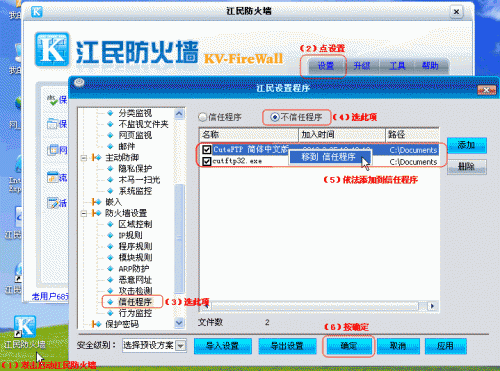The width and height of the screenshot is (500, 371).
Task: Select 模块规则 in the tree
Action: point(135,257)
